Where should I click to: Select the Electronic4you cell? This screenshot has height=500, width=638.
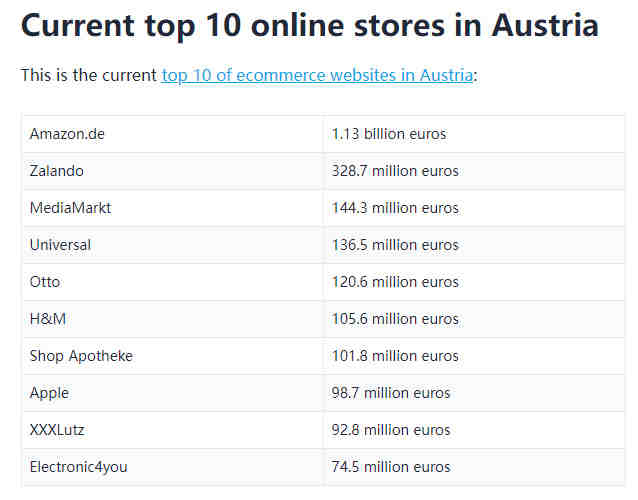tap(174, 467)
